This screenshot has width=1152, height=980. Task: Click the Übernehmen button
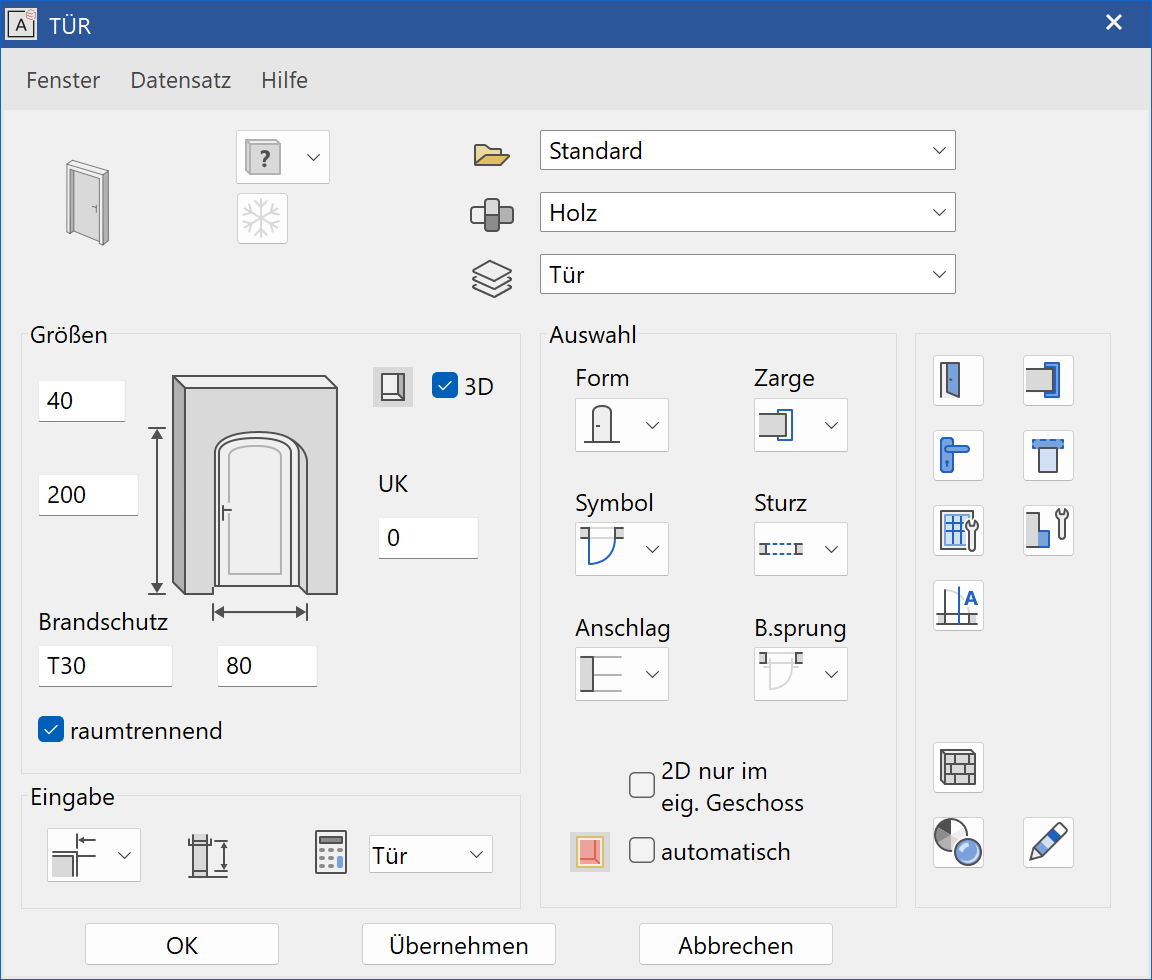pyautogui.click(x=459, y=945)
